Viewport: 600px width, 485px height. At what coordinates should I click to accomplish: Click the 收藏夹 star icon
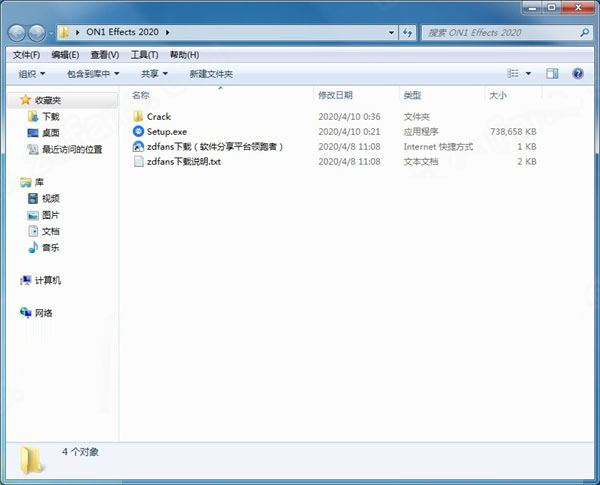pyautogui.click(x=25, y=100)
